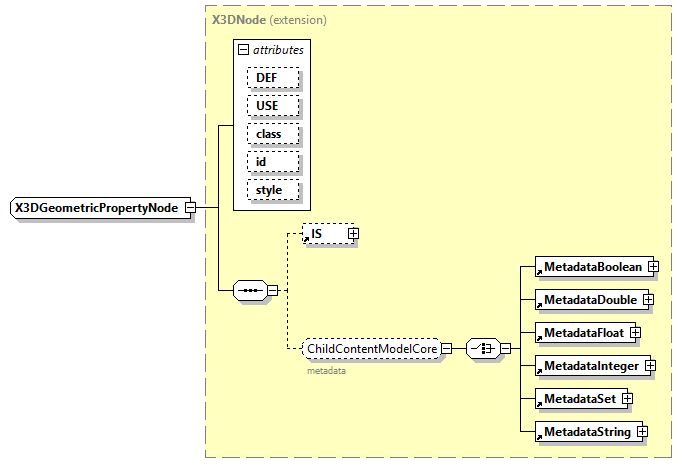Select the MetadataDouble element
Viewport: 682px width, 465px height.
pos(590,300)
